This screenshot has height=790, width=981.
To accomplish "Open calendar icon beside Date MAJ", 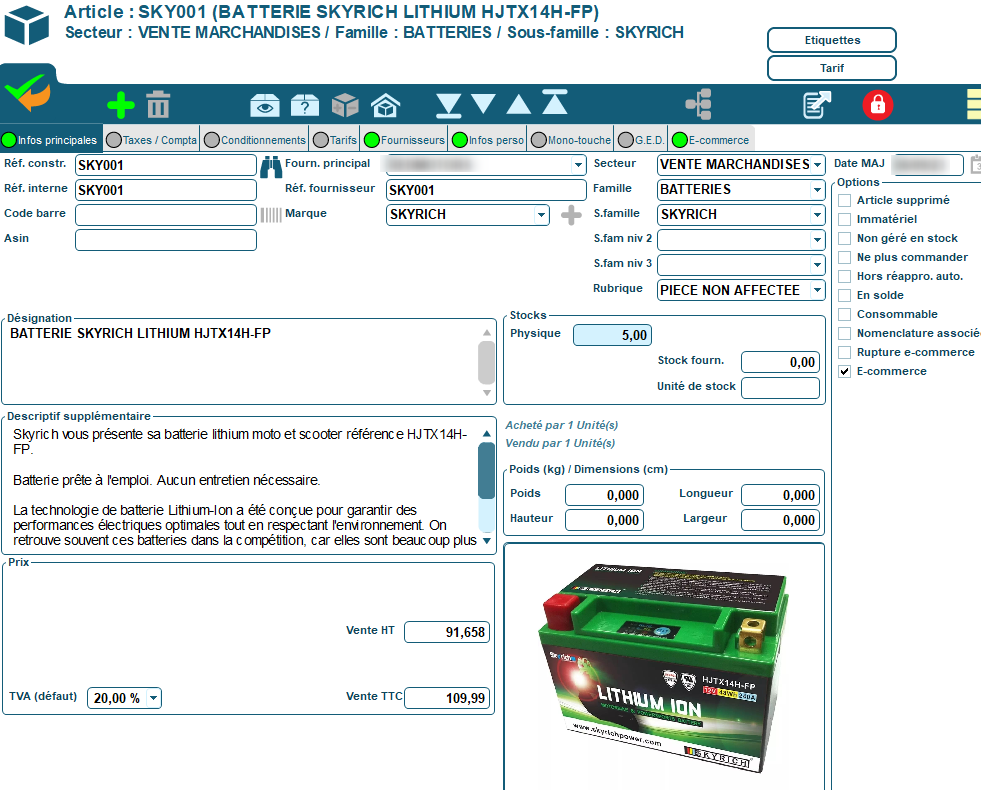I will click(976, 165).
